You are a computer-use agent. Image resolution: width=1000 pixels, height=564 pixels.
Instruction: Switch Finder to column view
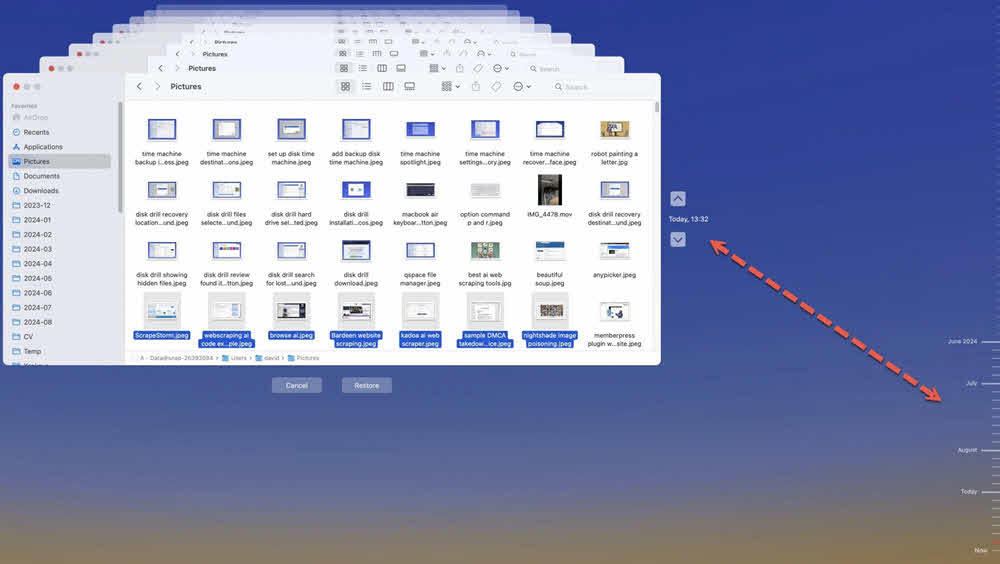388,86
